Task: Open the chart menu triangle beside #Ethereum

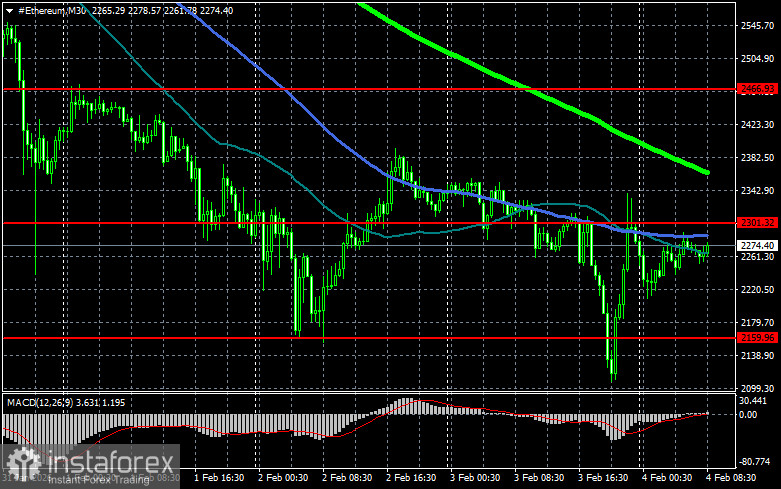Action: click(x=9, y=10)
